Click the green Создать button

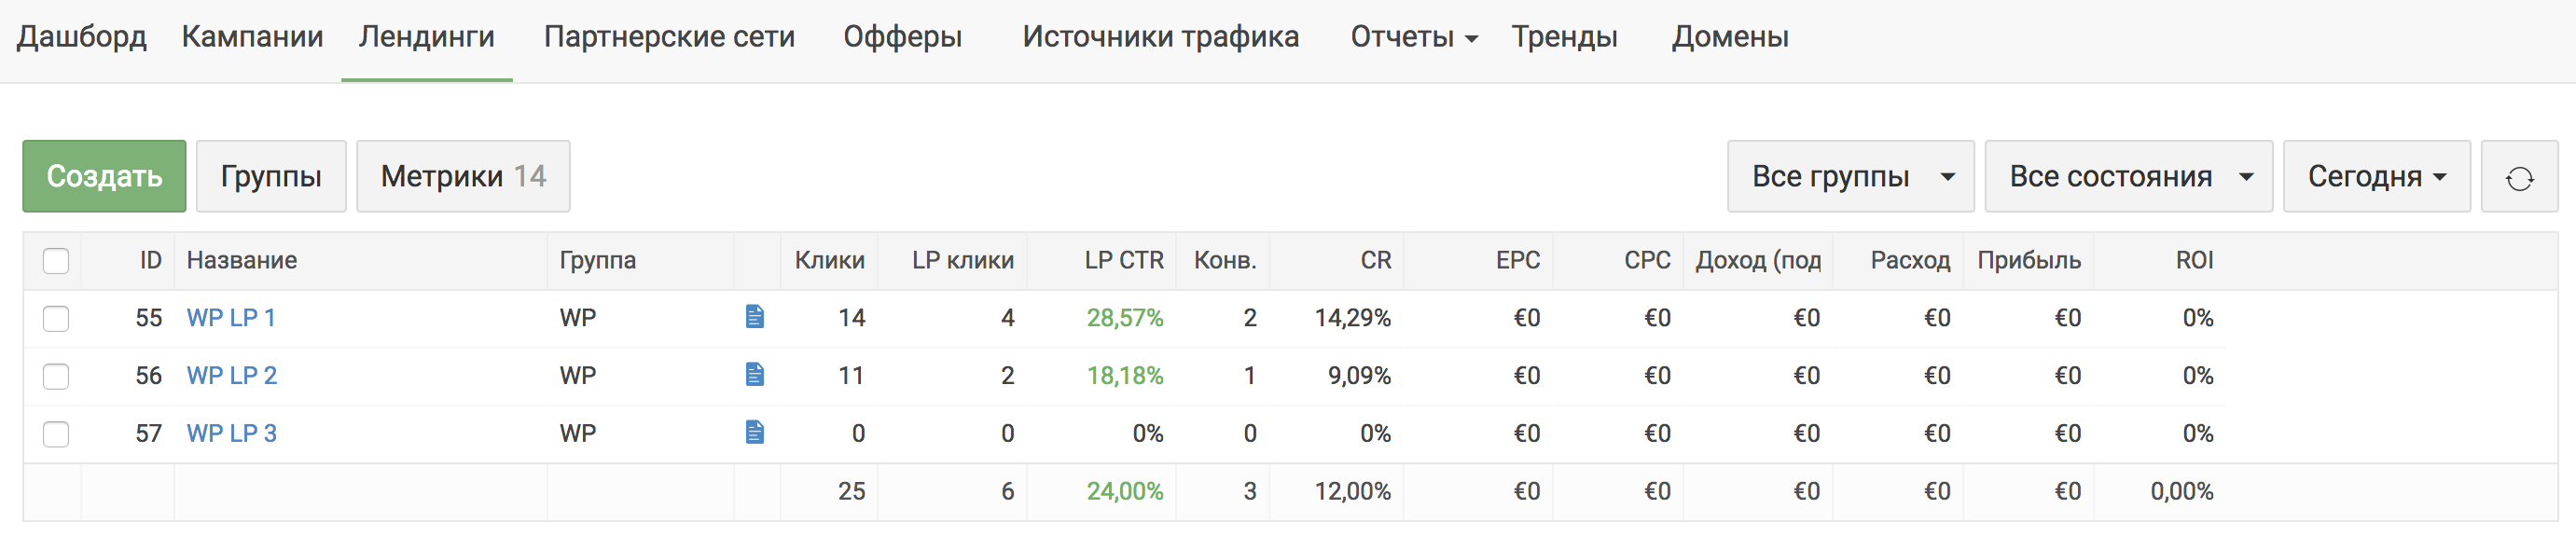(x=104, y=177)
